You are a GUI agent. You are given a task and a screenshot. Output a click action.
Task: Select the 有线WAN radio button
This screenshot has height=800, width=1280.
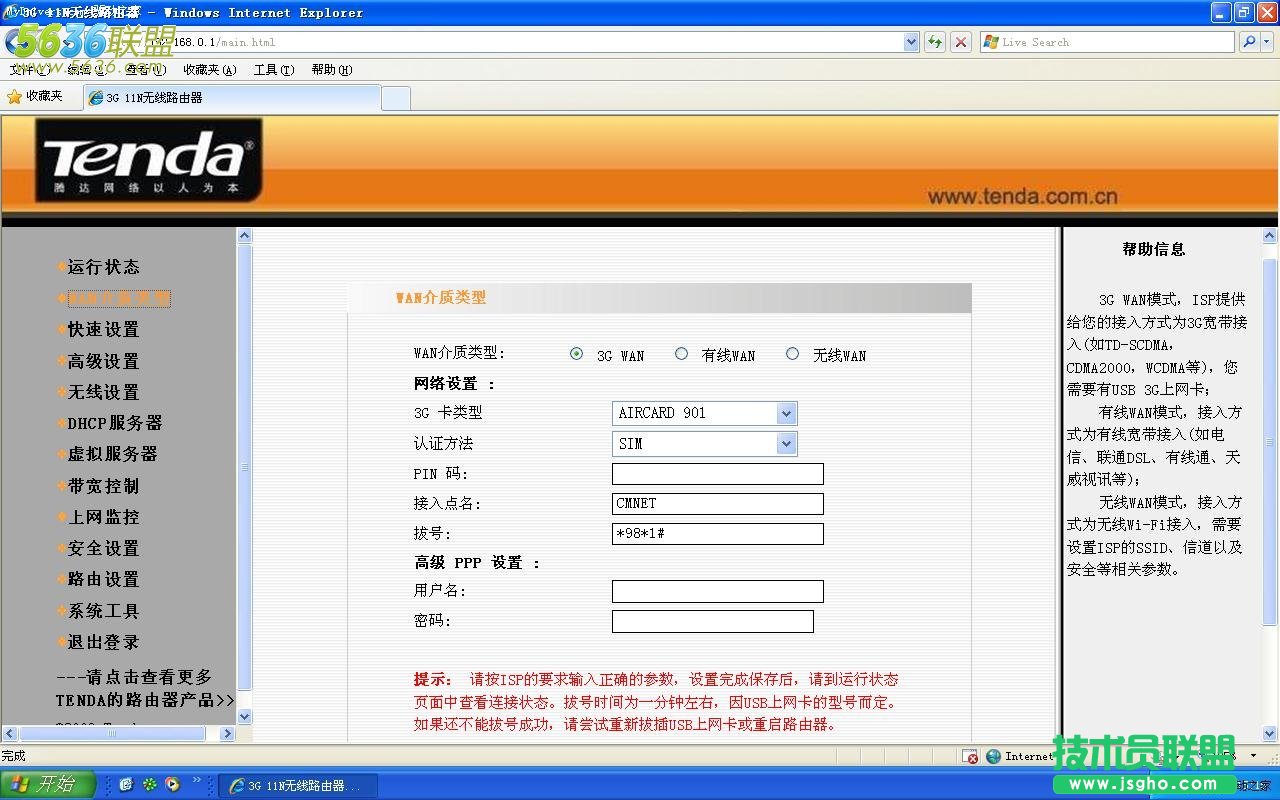pyautogui.click(x=681, y=353)
